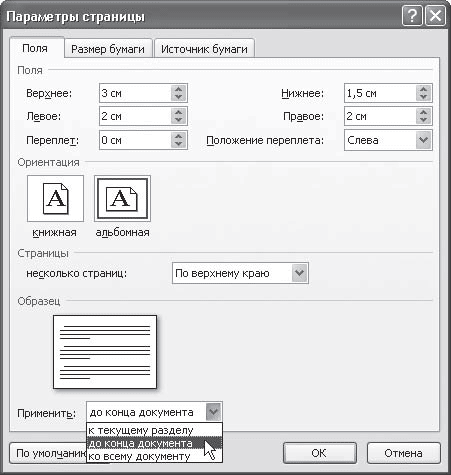The width and height of the screenshot is (451, 475).
Task: Increase the Левое margin value
Action: click(x=179, y=112)
